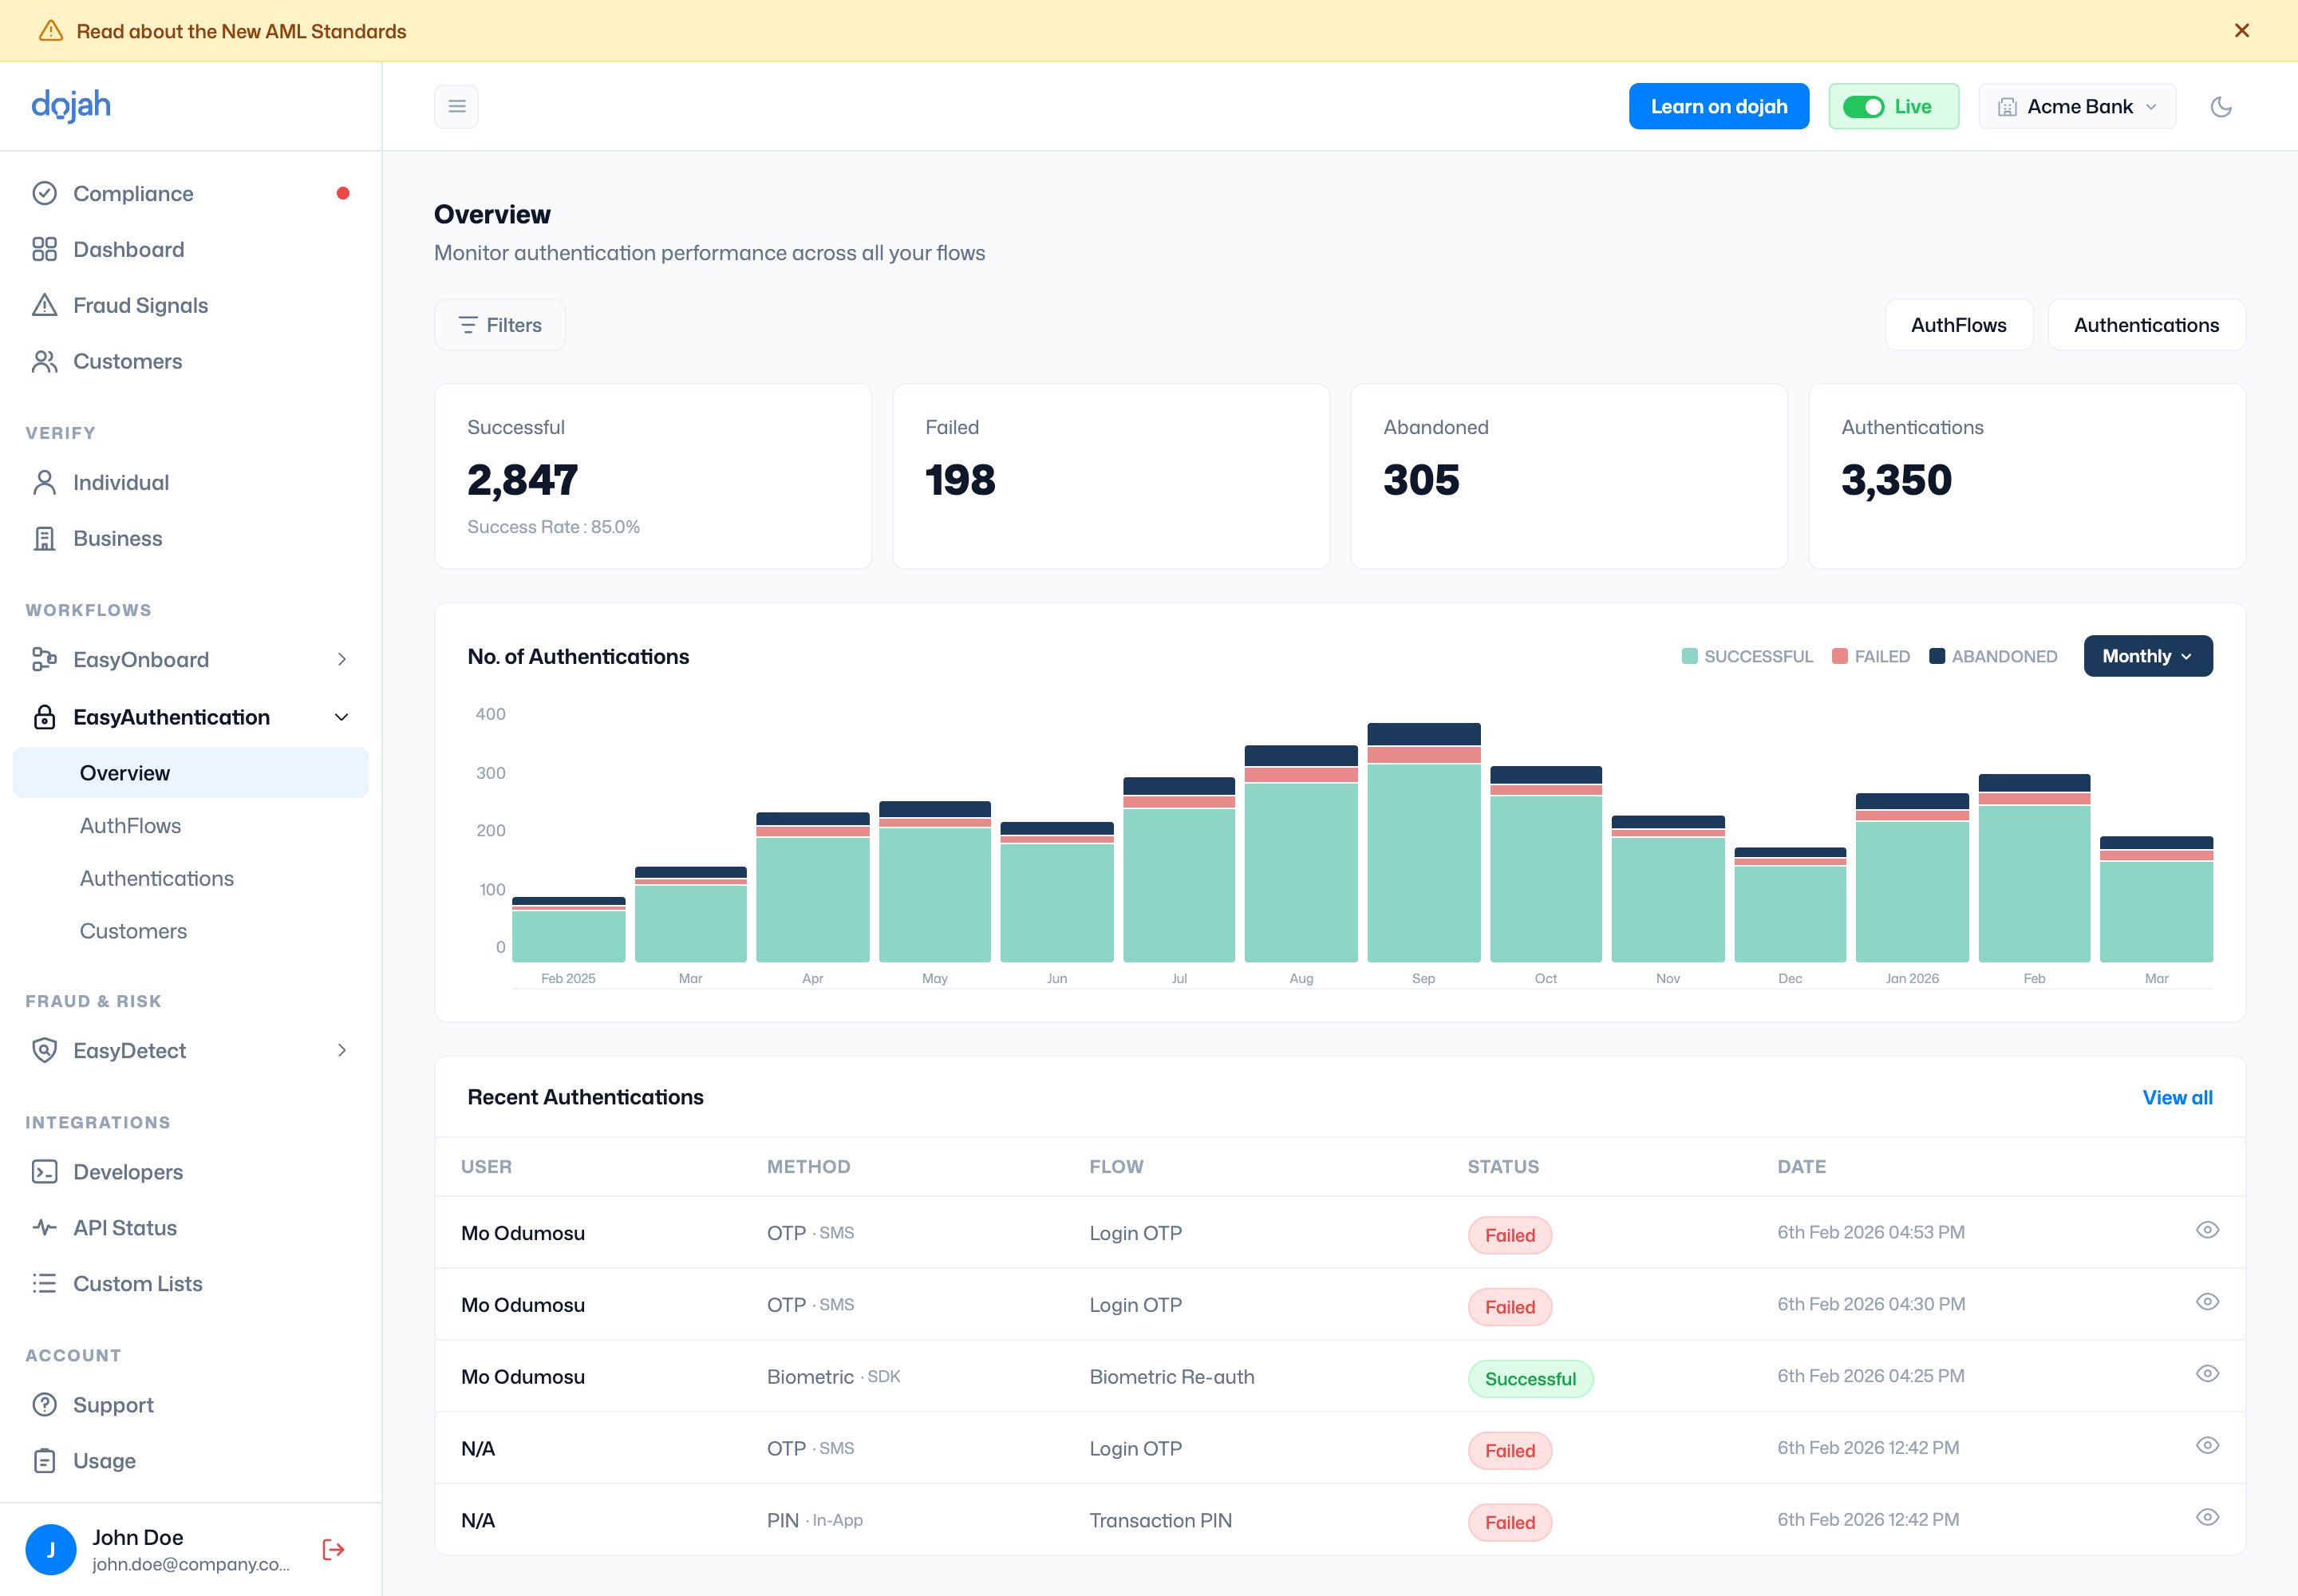View details of N/A OTP SMS row
The height and width of the screenshot is (1596, 2298).
(x=2207, y=1446)
